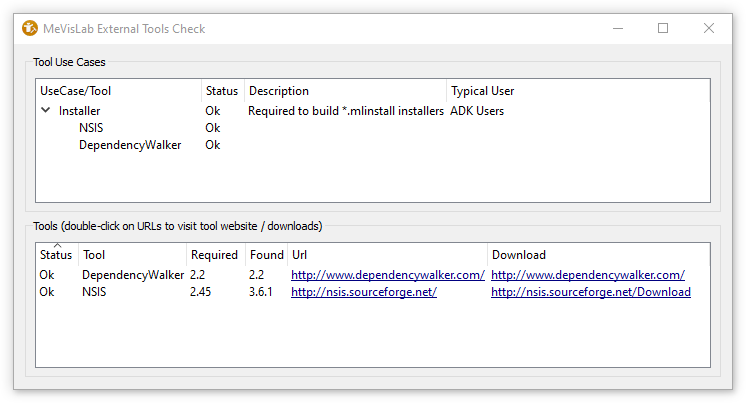Maximize the External Tools Check window
Viewport: 748px width, 406px height.
[663, 29]
